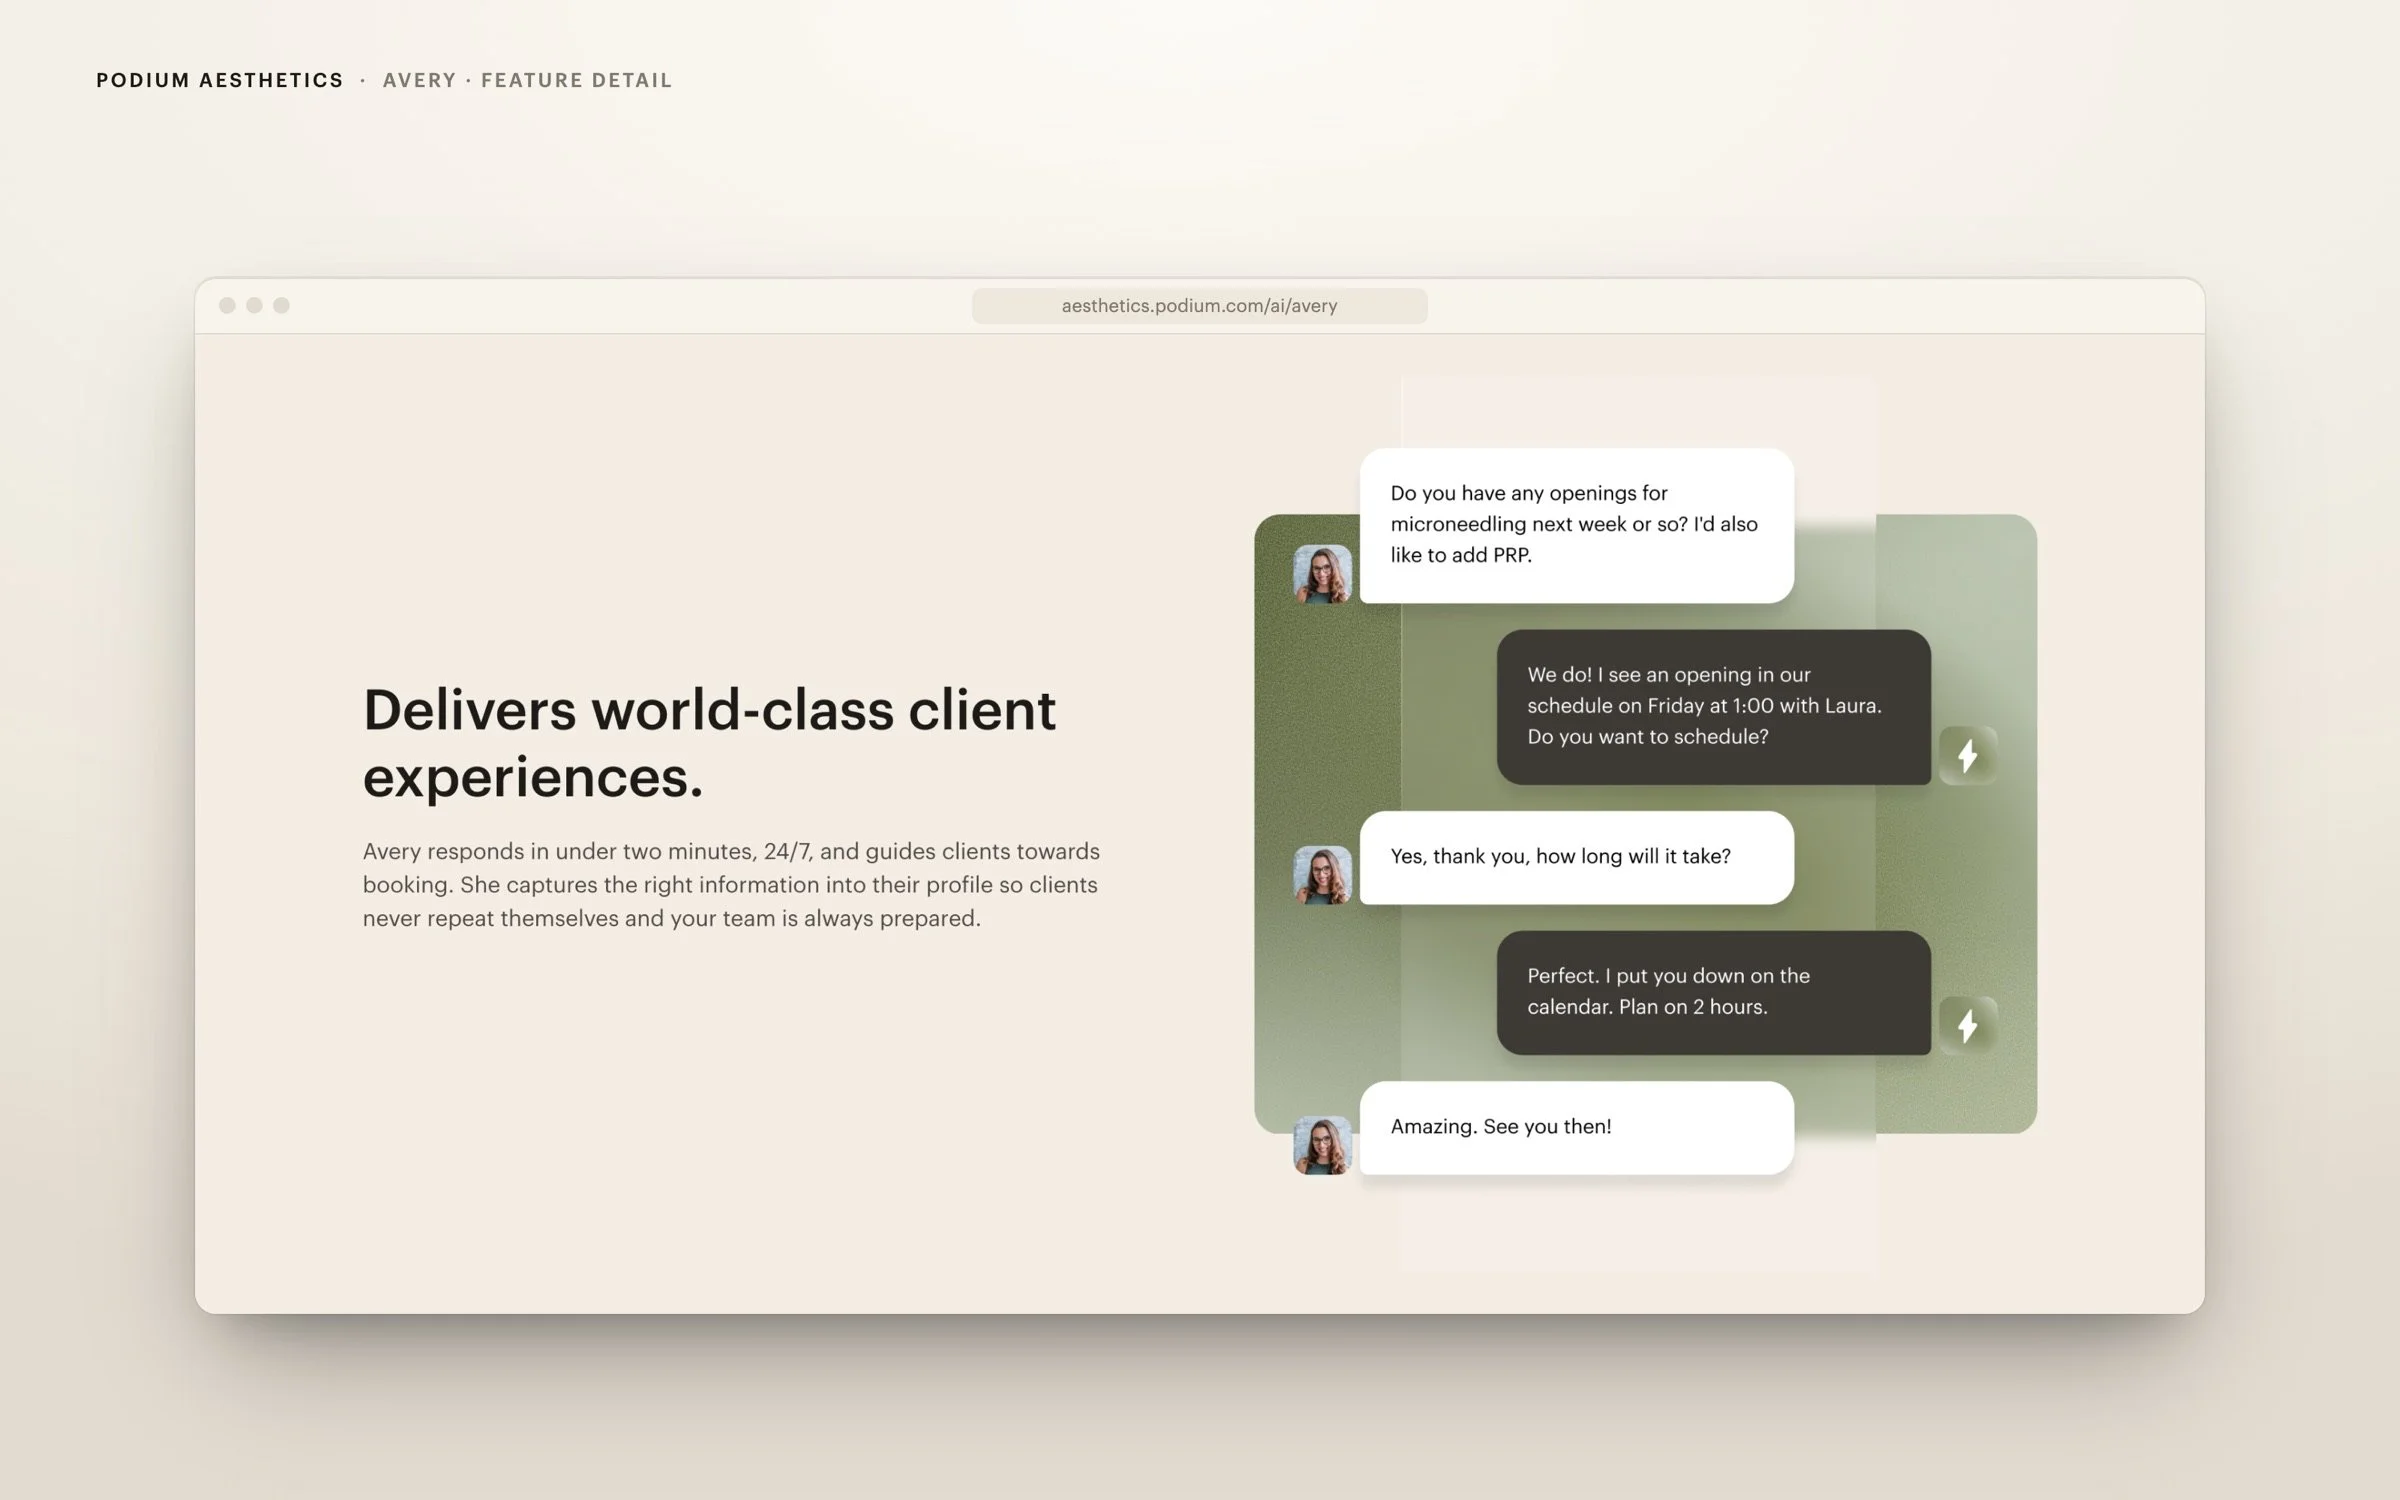The image size is (2400, 1500).
Task: Click the 'Delivers world-class client experiences.' headline
Action: coord(709,743)
